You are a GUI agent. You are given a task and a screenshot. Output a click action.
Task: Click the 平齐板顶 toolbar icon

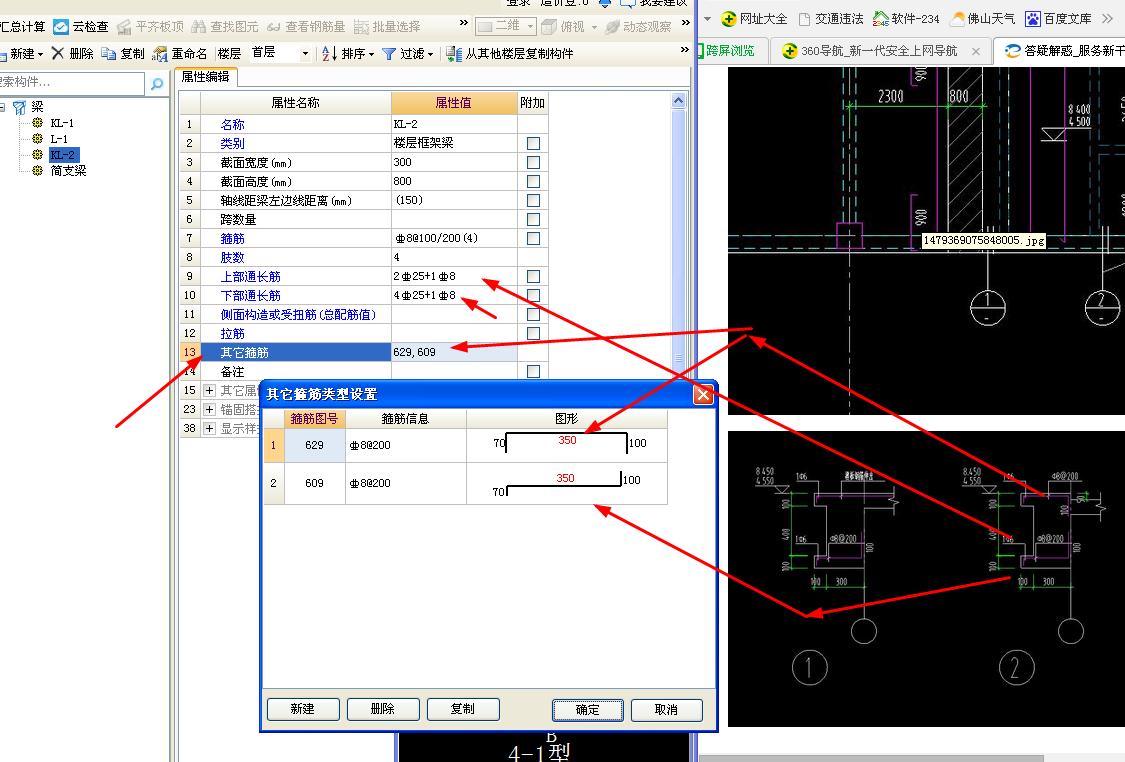coord(124,27)
